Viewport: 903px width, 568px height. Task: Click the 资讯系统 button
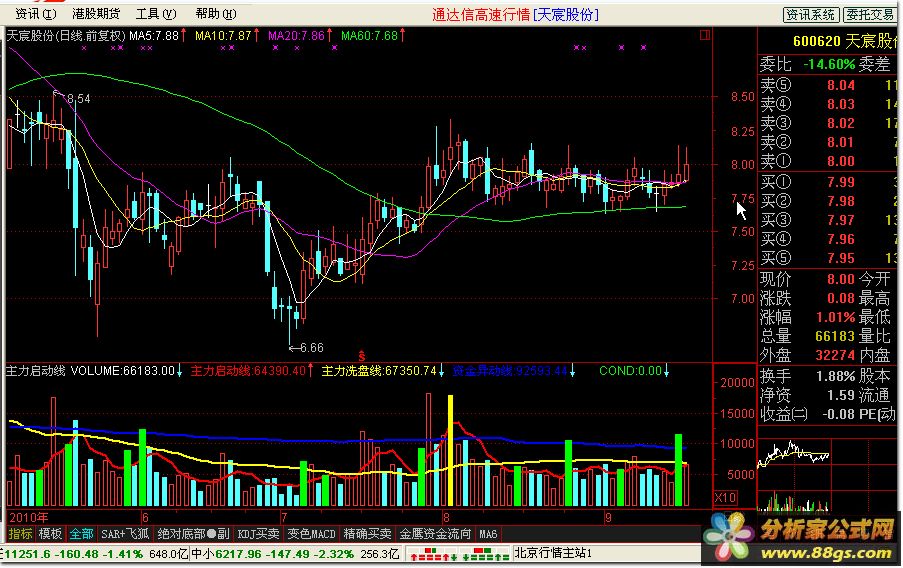point(811,15)
